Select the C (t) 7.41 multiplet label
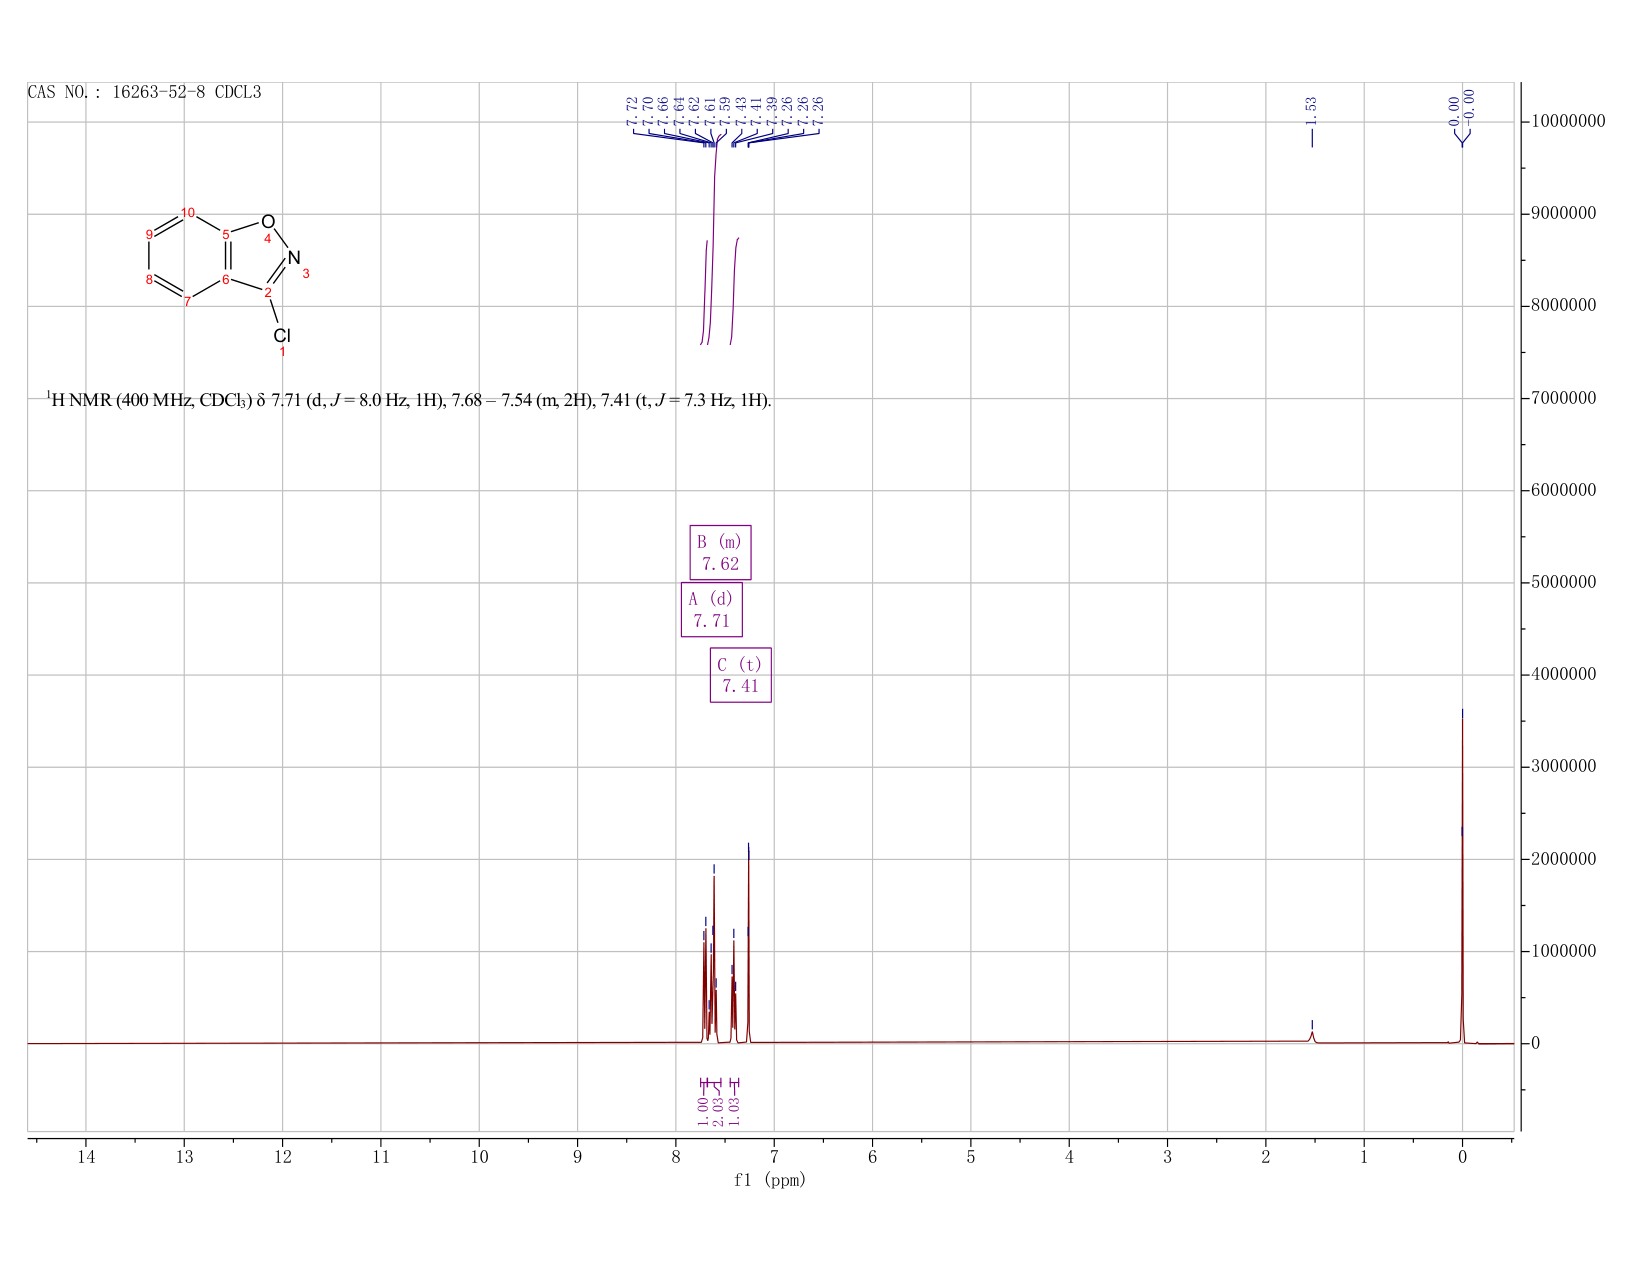Screen dimensions: 1650x1275 tap(740, 675)
